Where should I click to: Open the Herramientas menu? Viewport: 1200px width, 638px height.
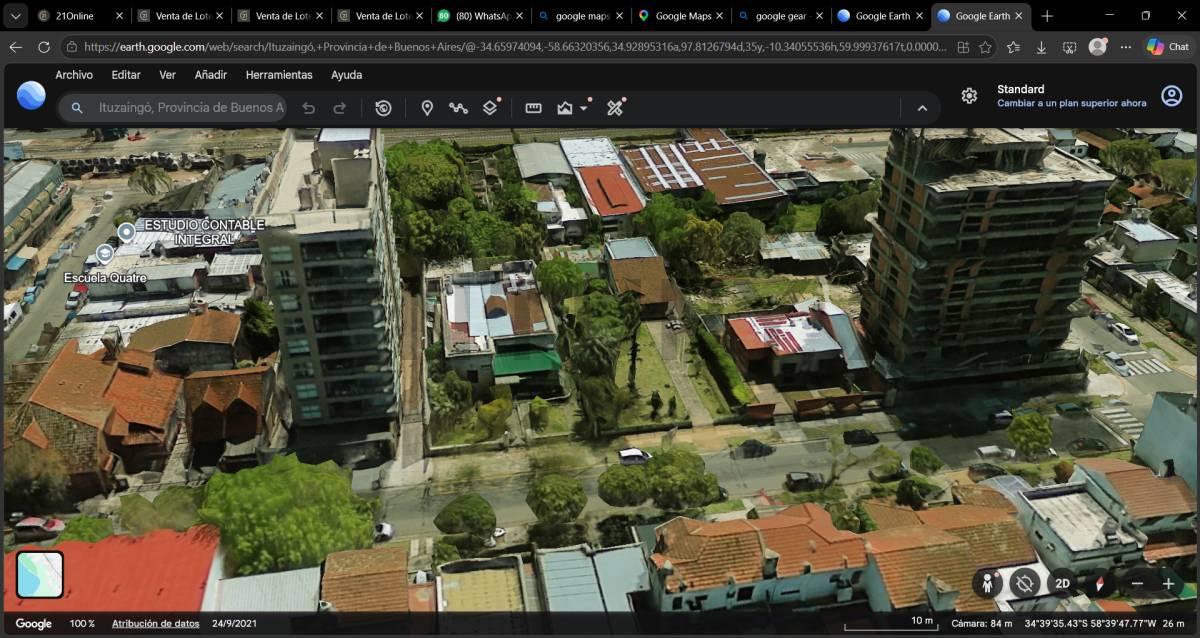(x=279, y=75)
